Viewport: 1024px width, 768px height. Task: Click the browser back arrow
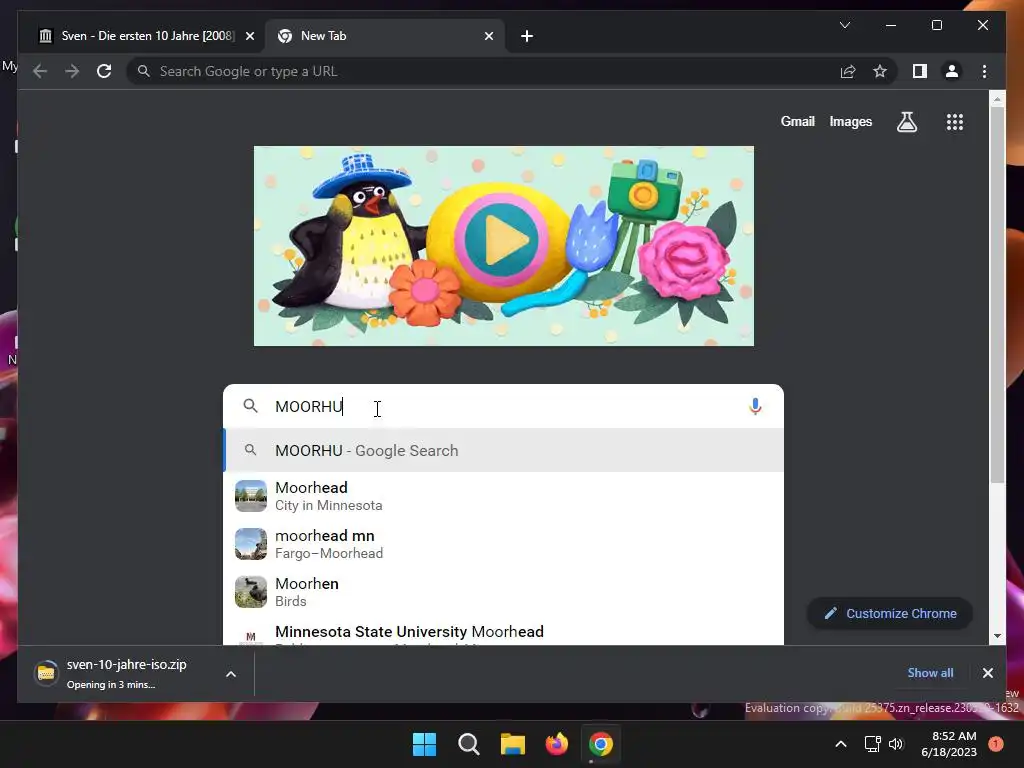pos(40,71)
